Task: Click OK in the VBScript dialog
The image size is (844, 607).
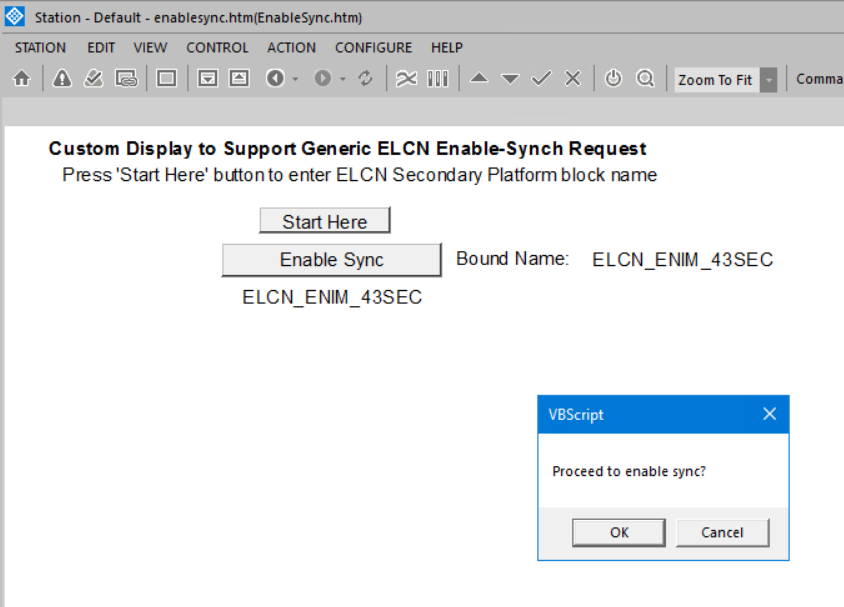Action: pos(618,532)
